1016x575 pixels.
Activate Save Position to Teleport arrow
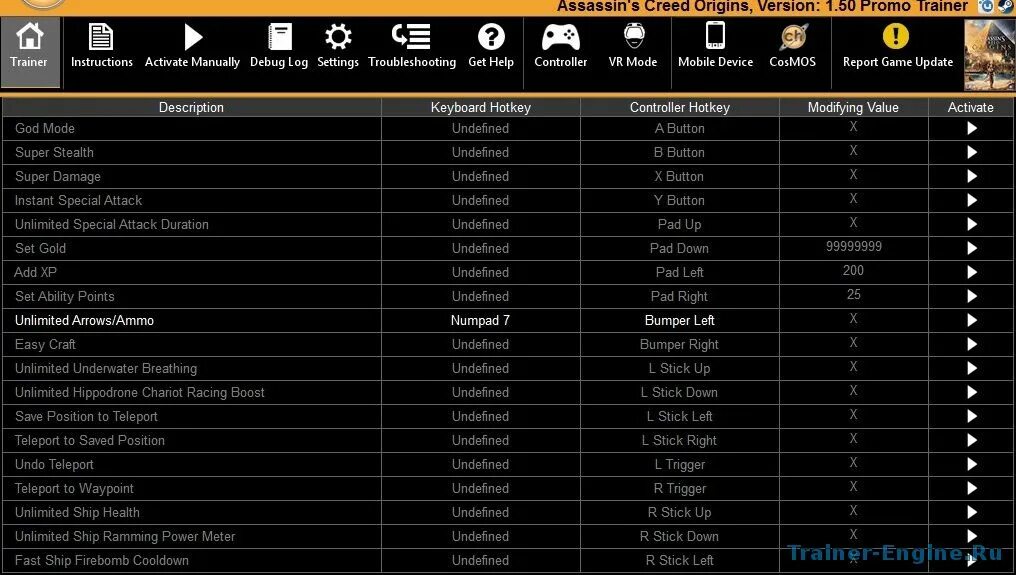(x=971, y=416)
